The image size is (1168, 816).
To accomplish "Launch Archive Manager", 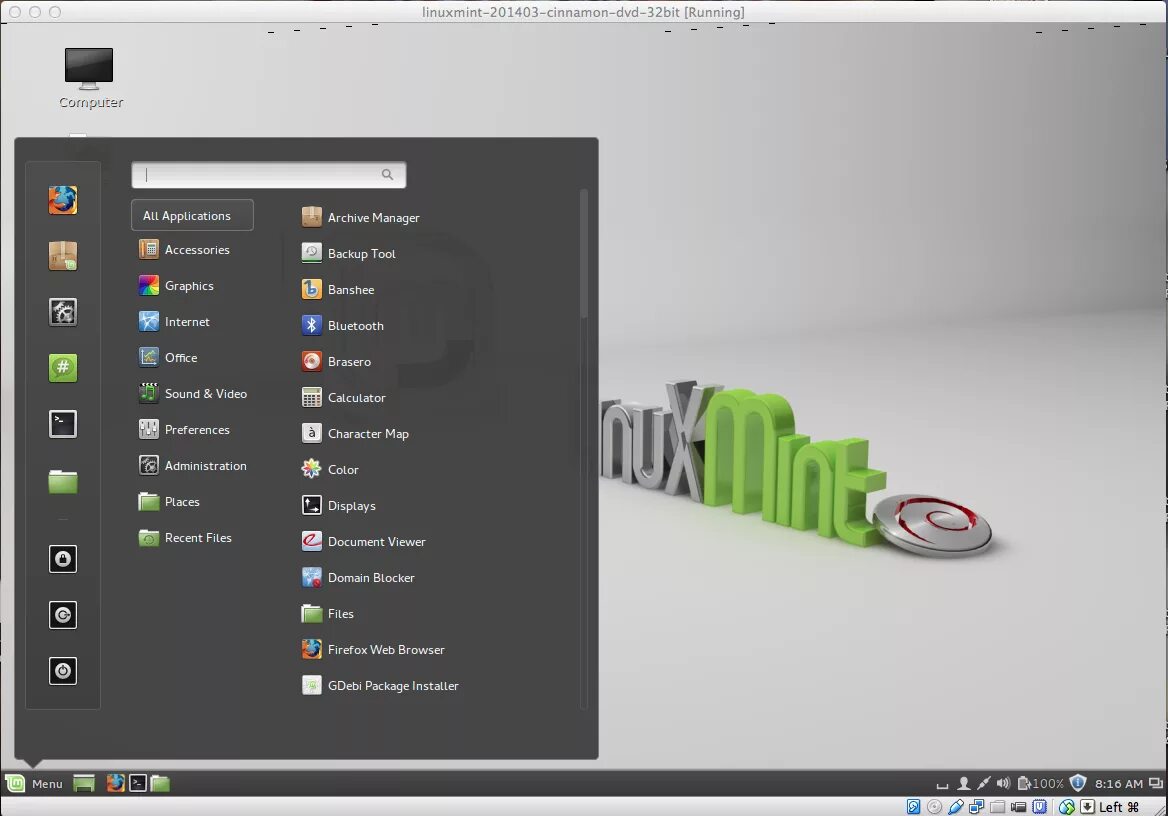I will click(x=361, y=217).
